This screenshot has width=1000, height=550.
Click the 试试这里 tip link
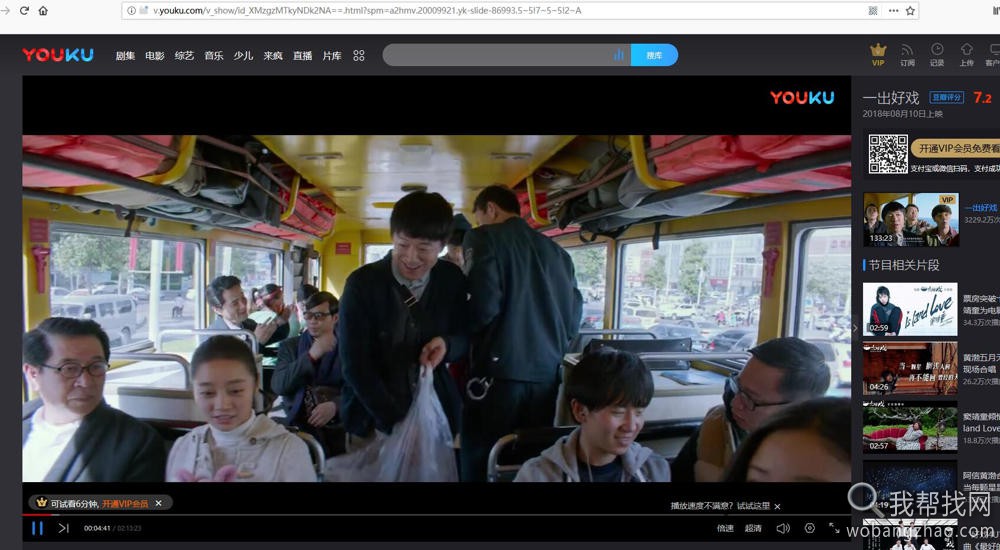(x=754, y=506)
